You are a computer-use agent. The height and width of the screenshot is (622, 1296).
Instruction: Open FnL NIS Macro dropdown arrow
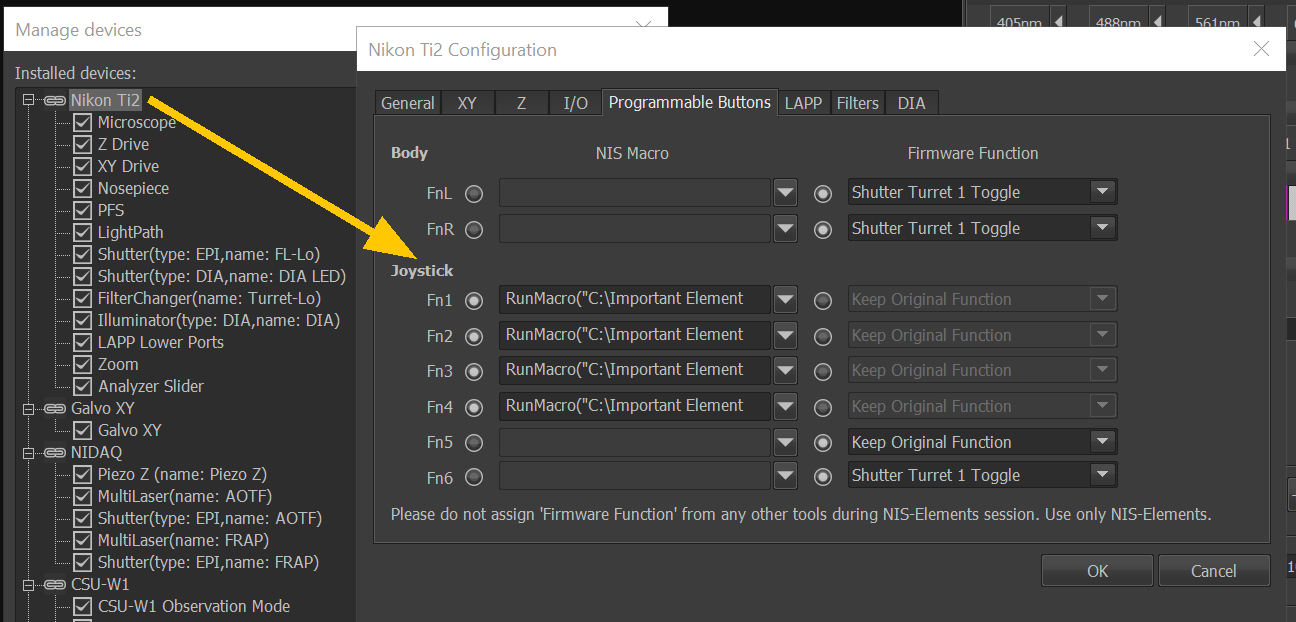(x=785, y=193)
